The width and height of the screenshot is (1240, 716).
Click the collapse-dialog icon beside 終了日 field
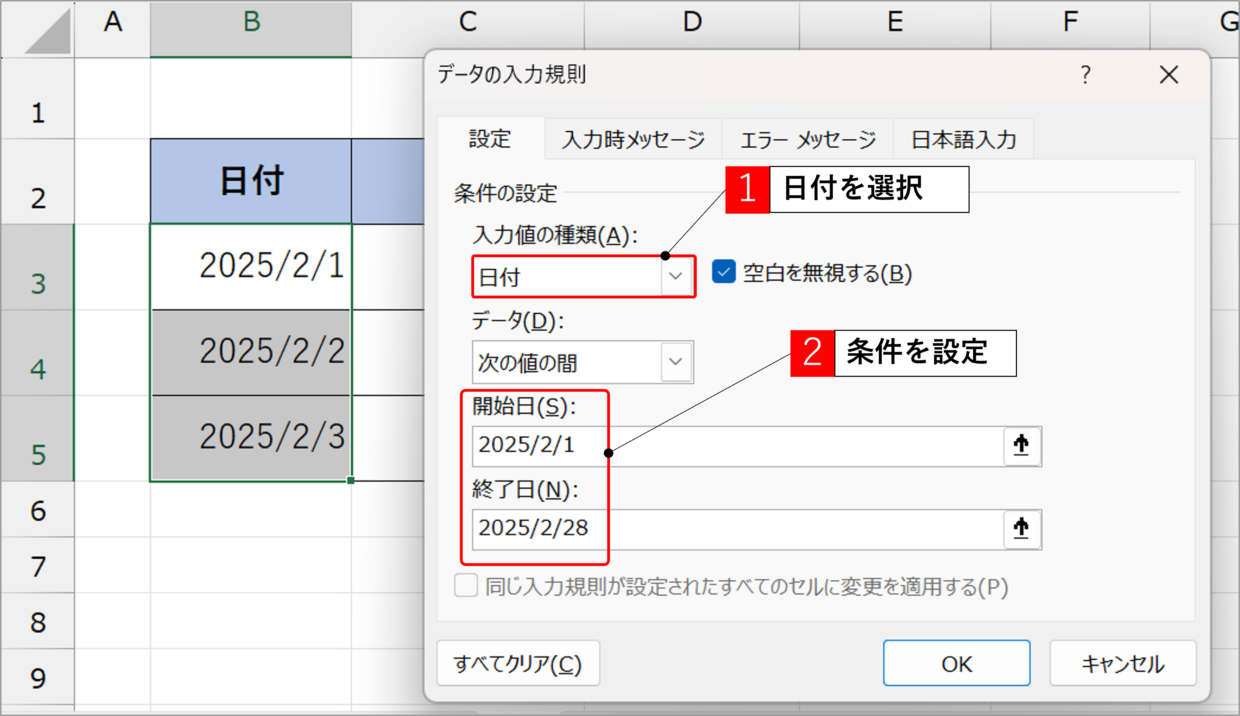point(1021,530)
